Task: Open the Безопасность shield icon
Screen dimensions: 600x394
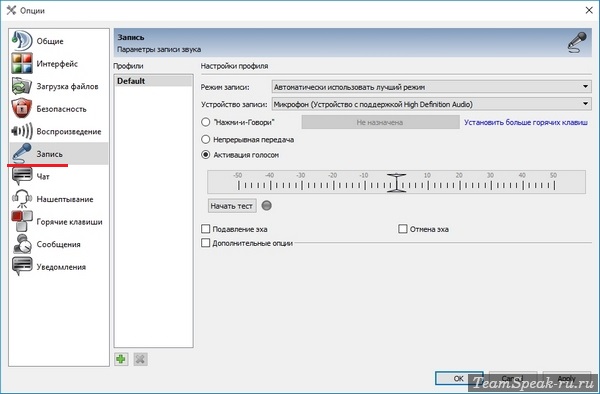Action: point(21,109)
